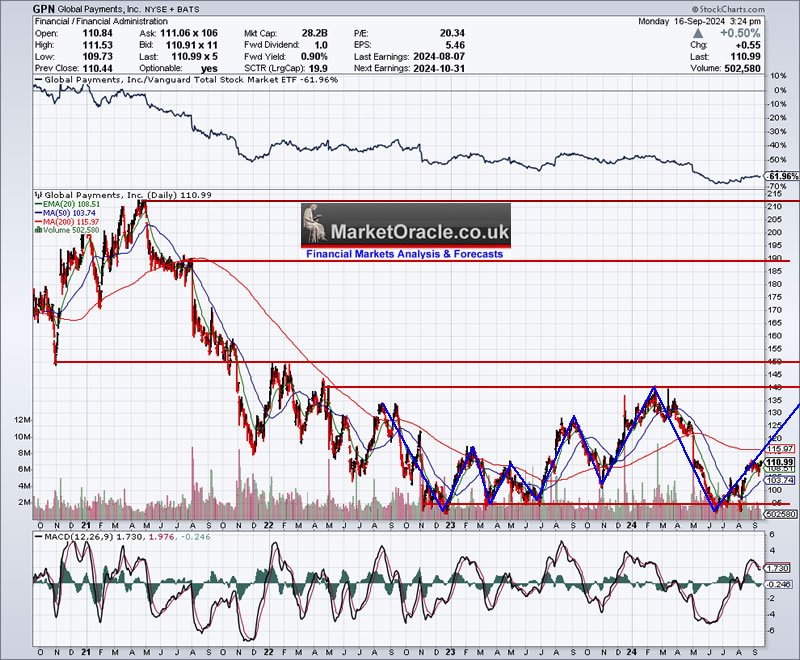Click the Open price 110.84
Image resolution: width=800 pixels, height=660 pixels.
(x=97, y=33)
